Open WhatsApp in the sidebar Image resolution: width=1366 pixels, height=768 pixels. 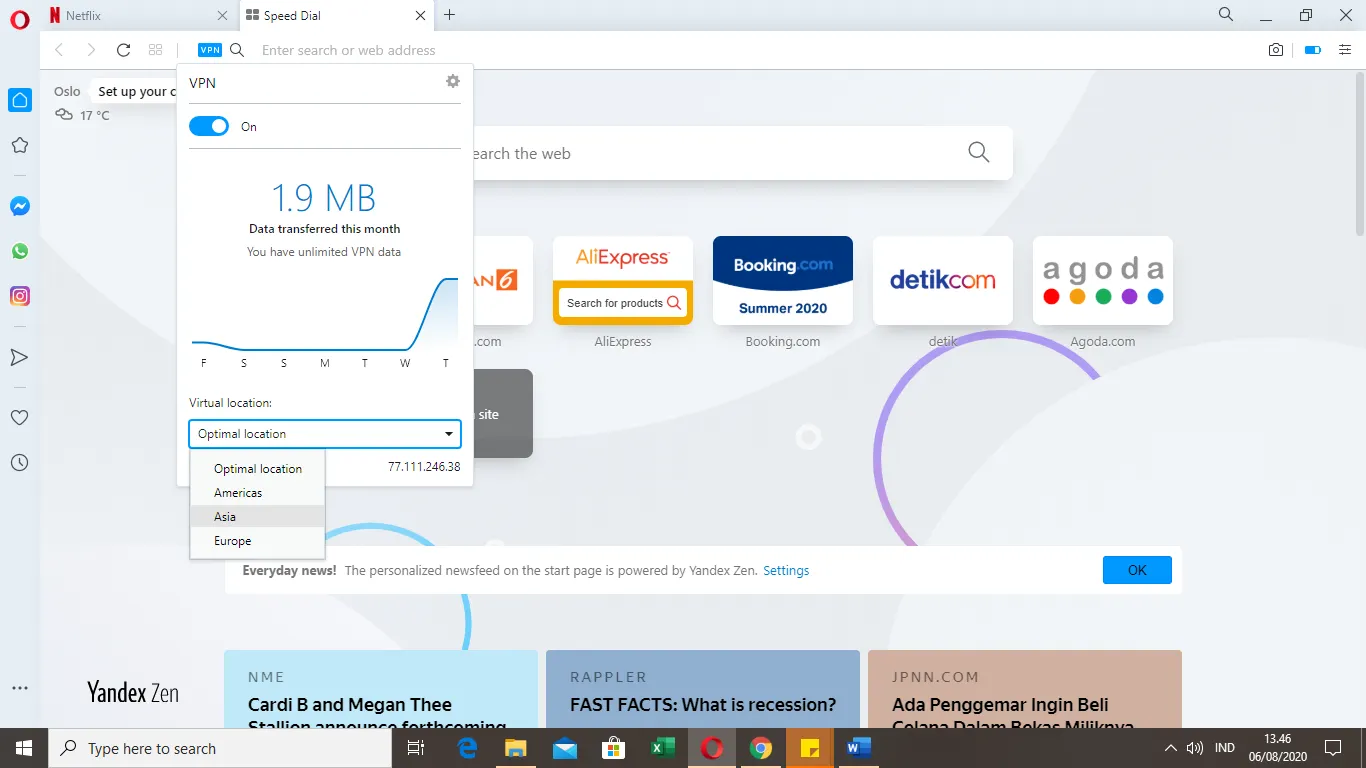click(x=20, y=251)
